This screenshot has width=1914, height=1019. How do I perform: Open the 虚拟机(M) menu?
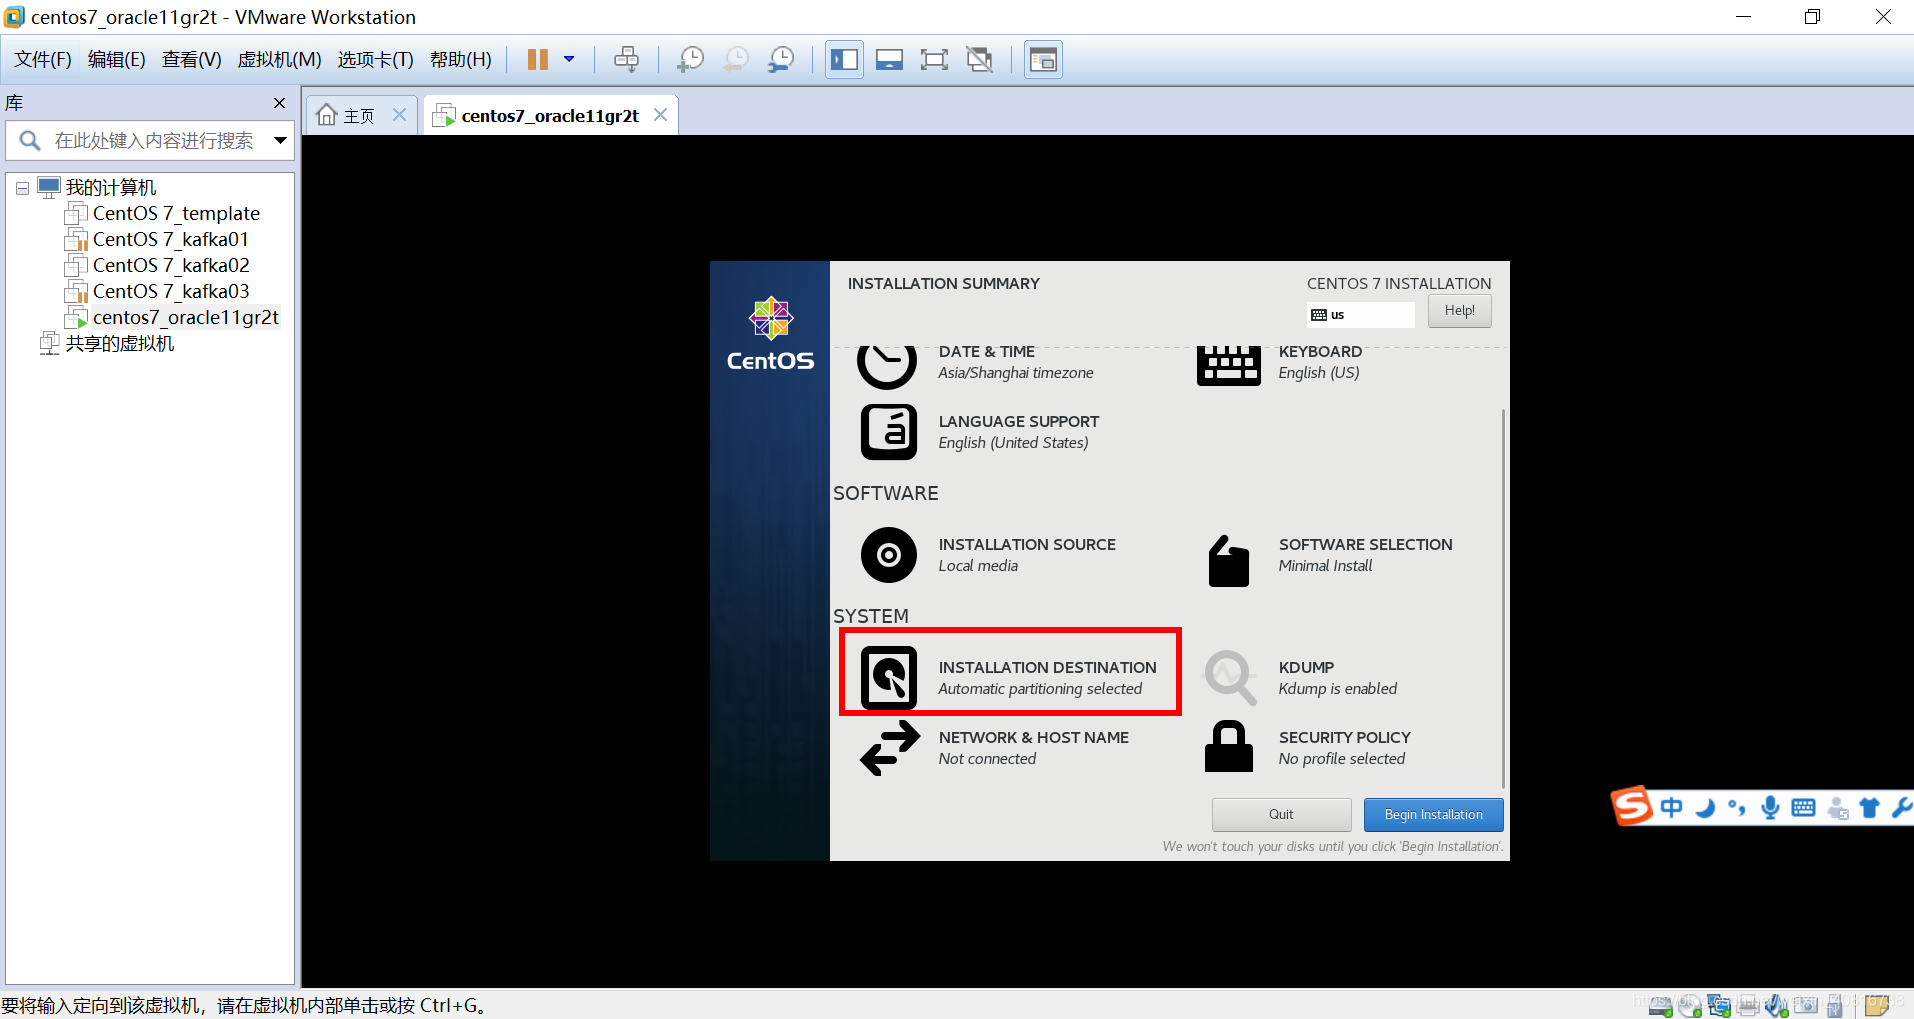[279, 60]
